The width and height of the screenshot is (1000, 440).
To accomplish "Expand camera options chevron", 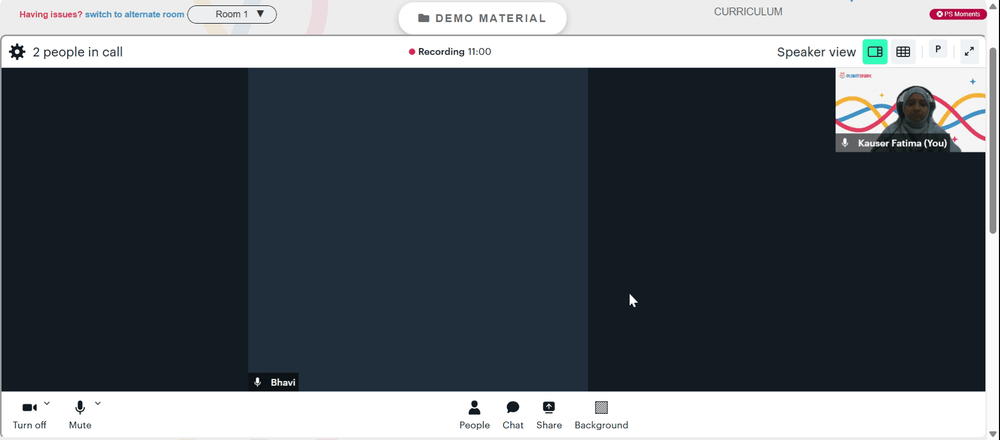I will (47, 403).
